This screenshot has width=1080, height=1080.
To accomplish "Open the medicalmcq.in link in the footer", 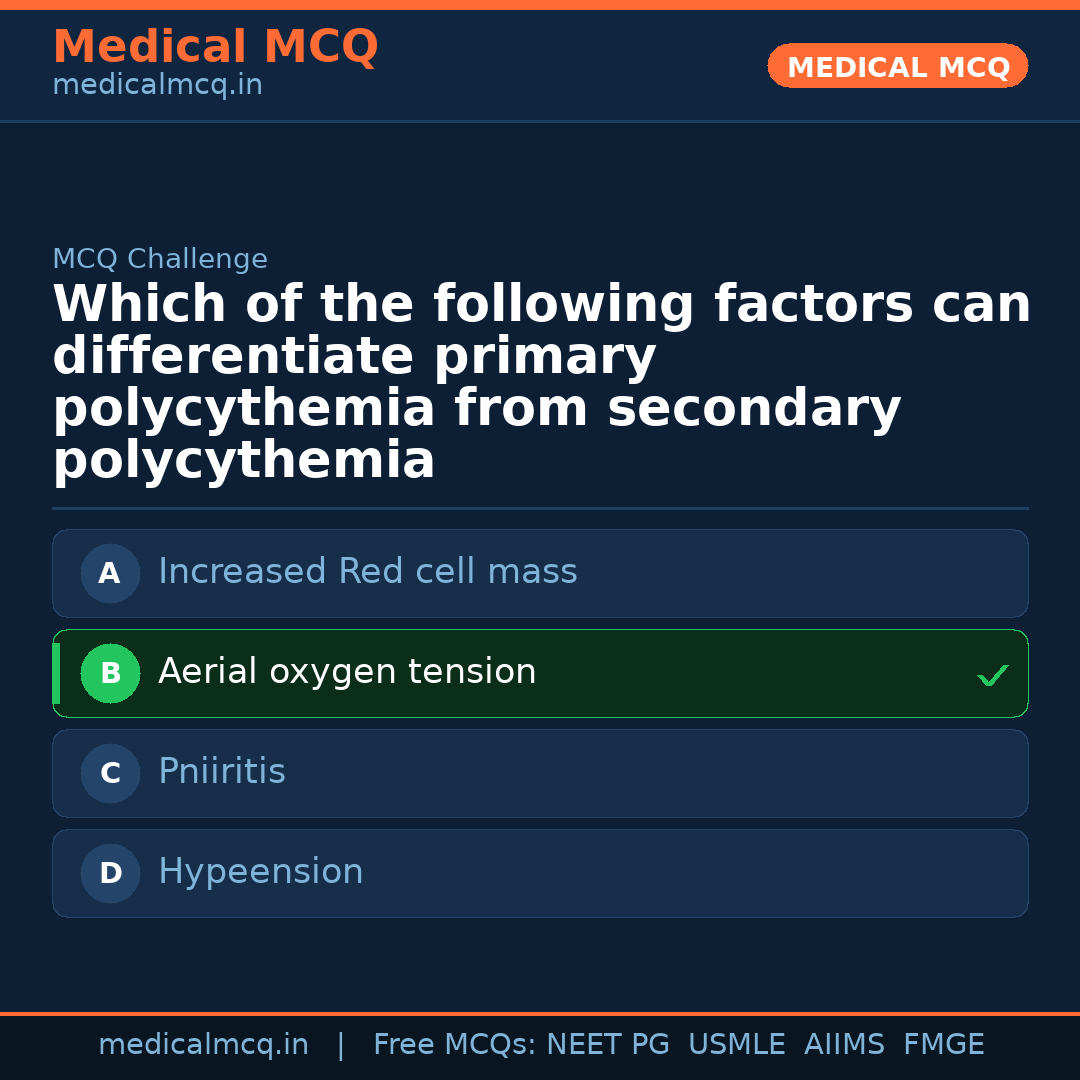I will [203, 1045].
